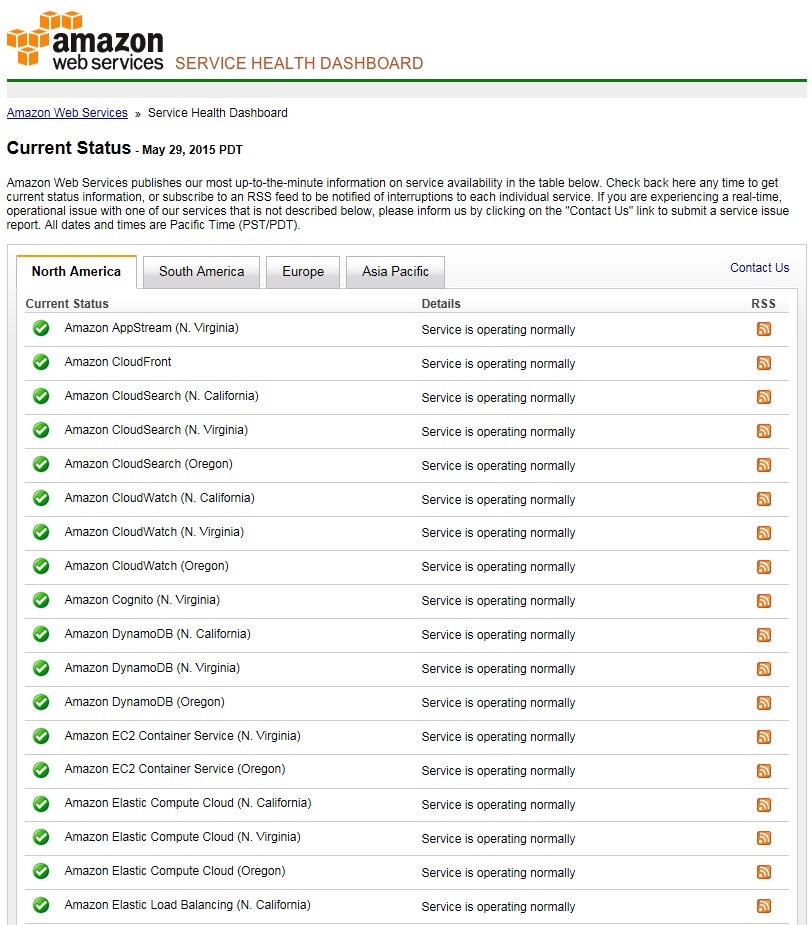Click Amazon Elastic Compute Cloud (N. Virginia) name
Viewport: 812px width, 925px height.
[182, 837]
